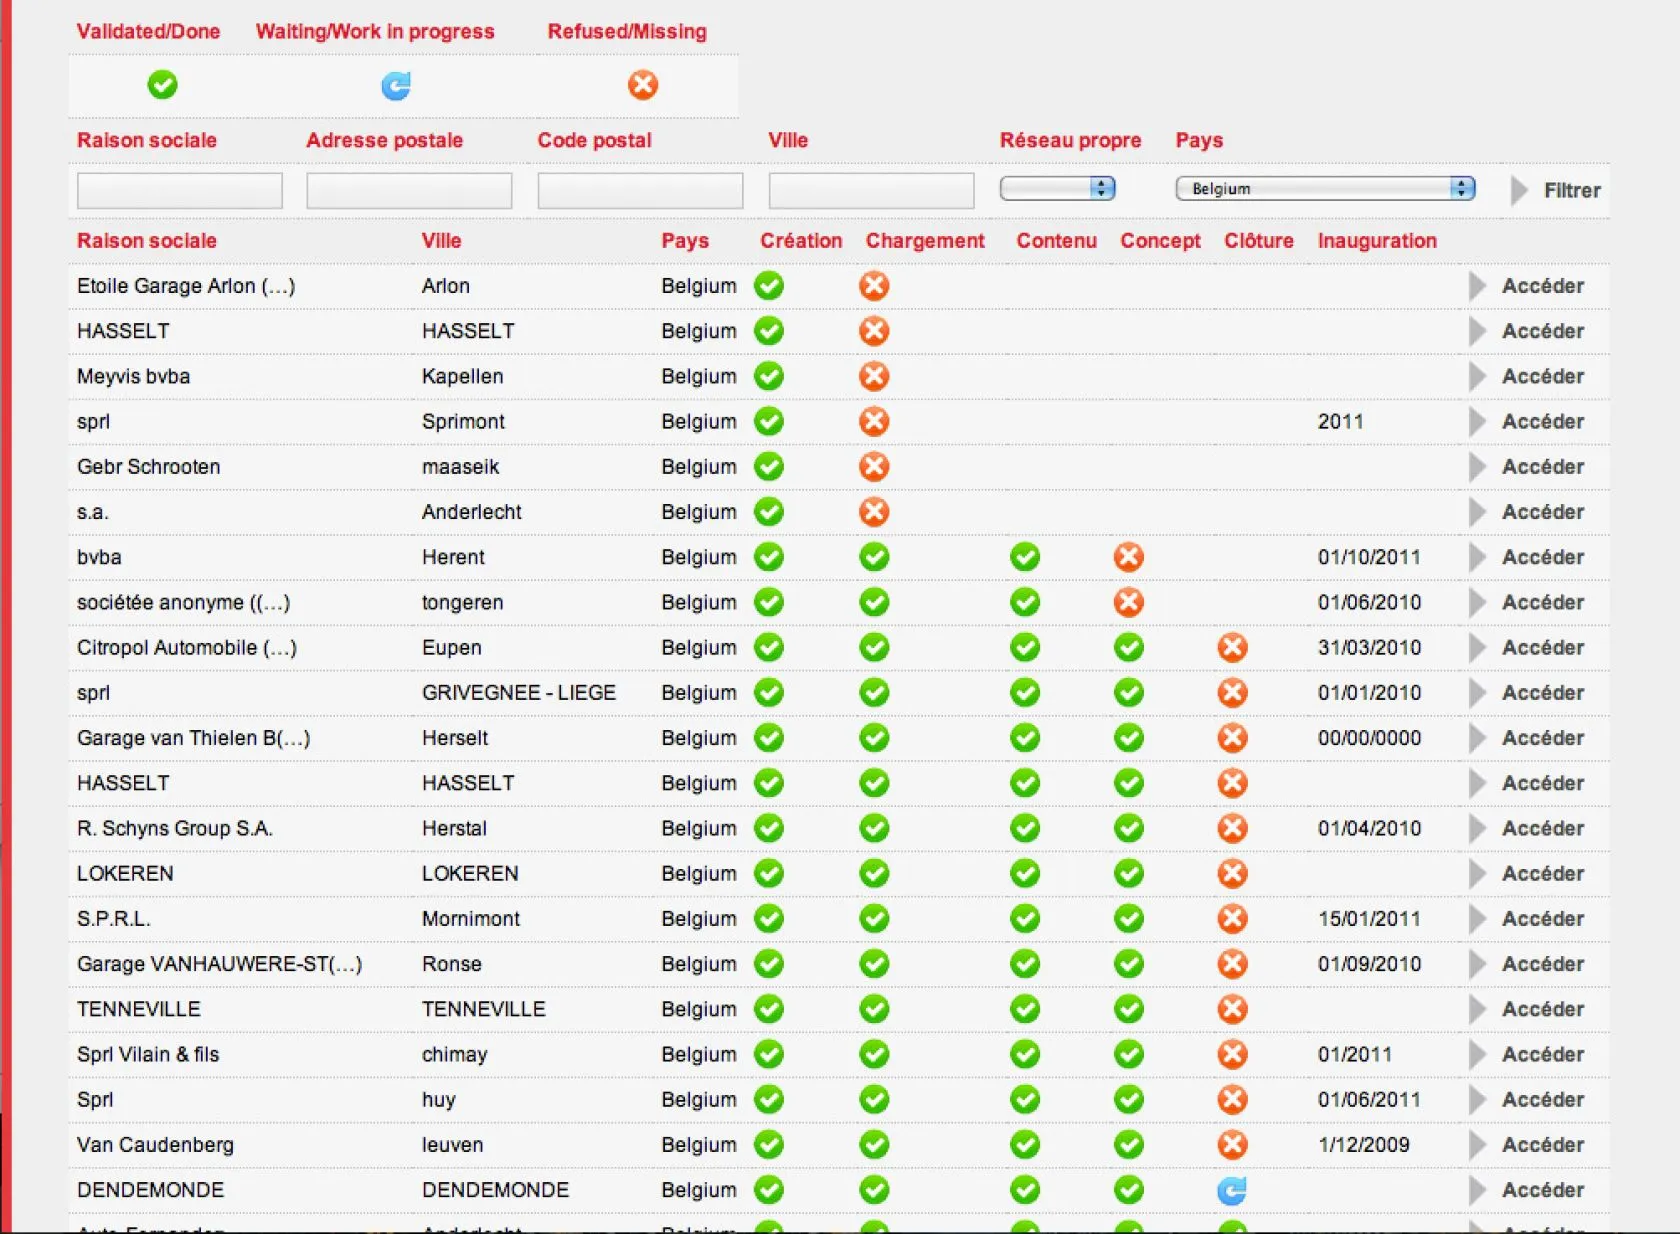Sort table by Ville column header
Viewport: 1680px width, 1234px height.
[x=441, y=241]
